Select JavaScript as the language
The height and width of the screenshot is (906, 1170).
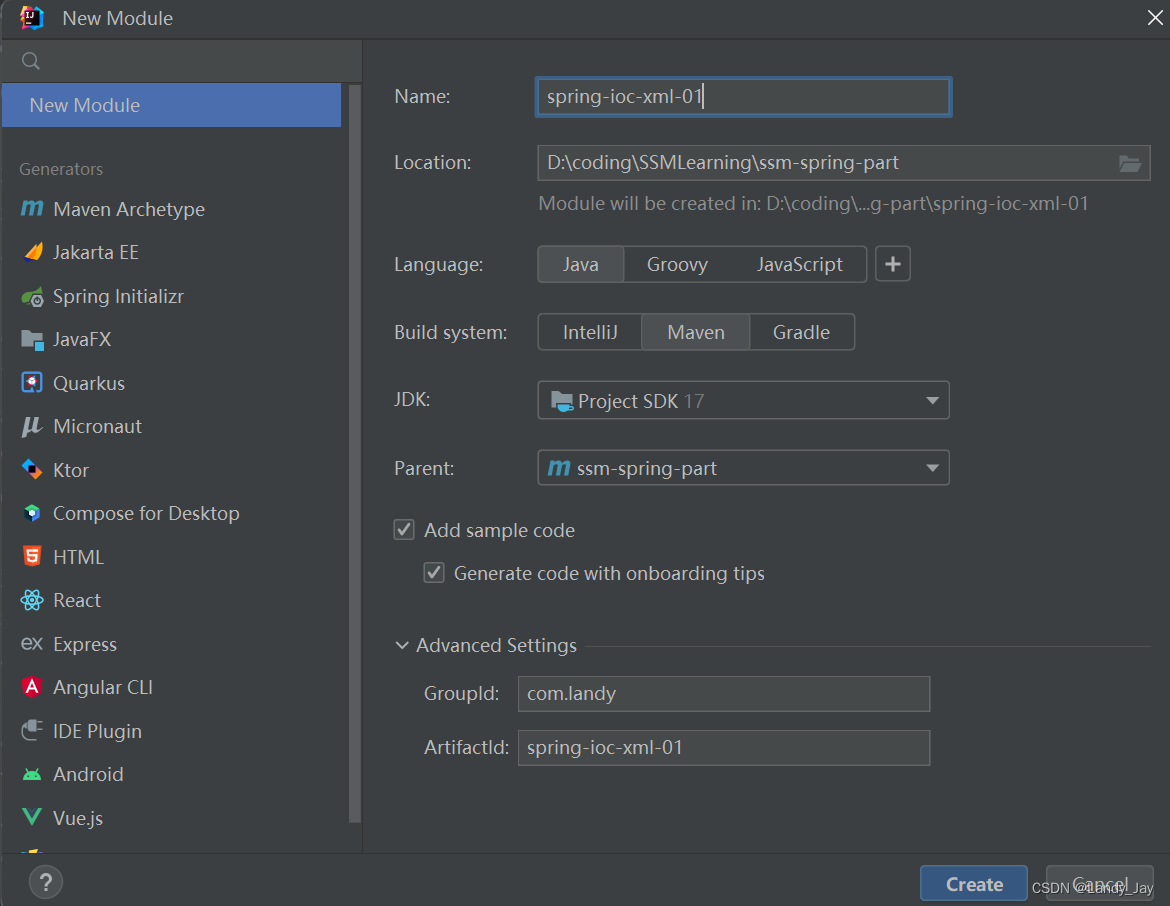[799, 264]
